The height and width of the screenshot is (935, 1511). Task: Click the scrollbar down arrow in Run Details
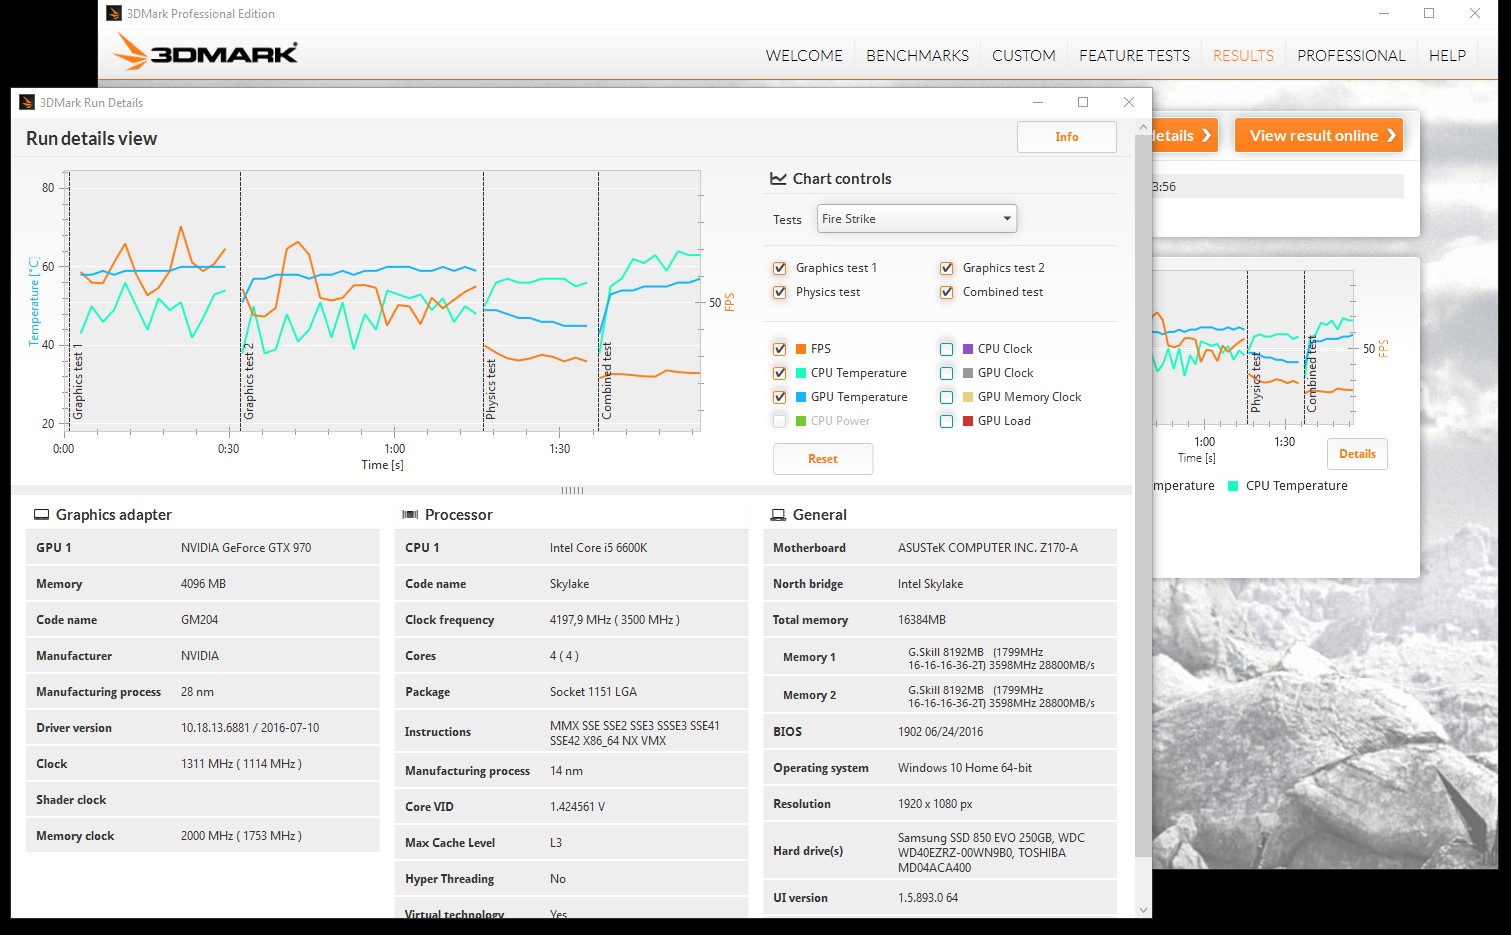click(x=1143, y=909)
